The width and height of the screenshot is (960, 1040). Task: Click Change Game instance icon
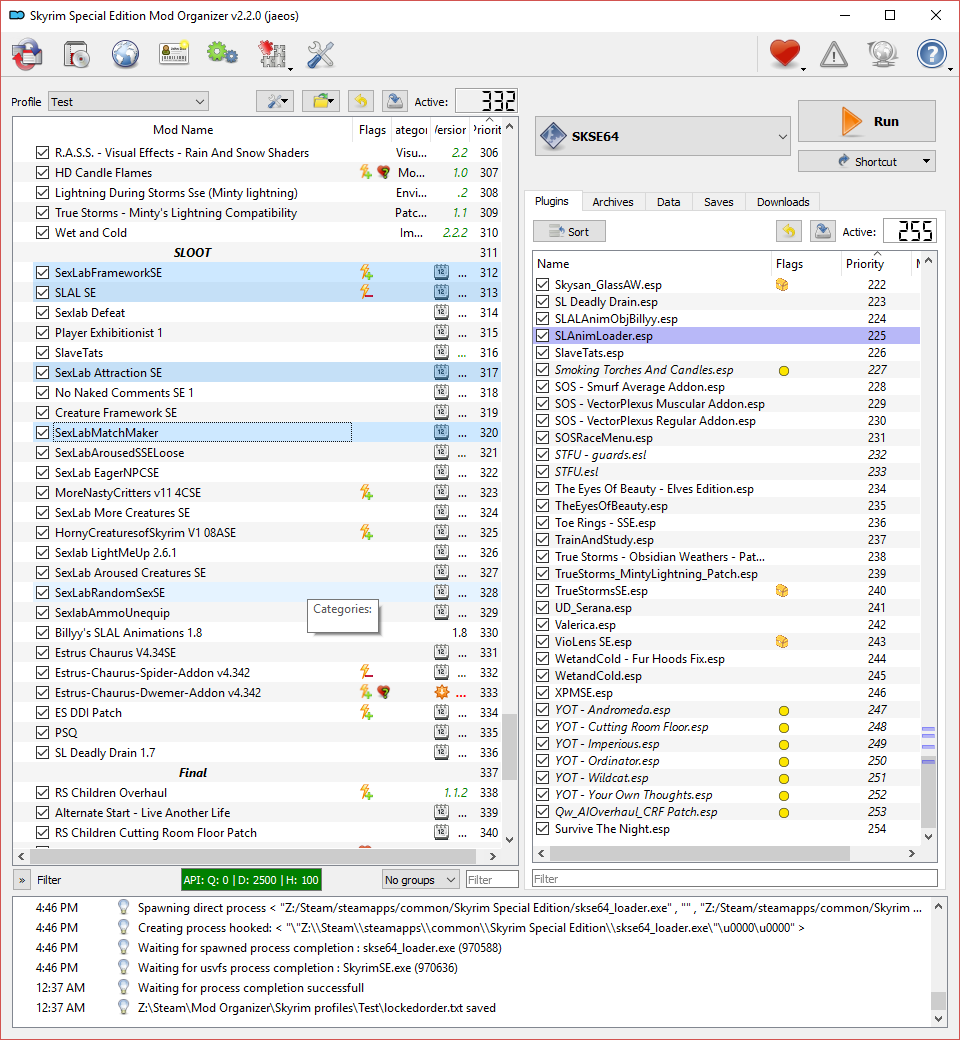pyautogui.click(x=27, y=54)
